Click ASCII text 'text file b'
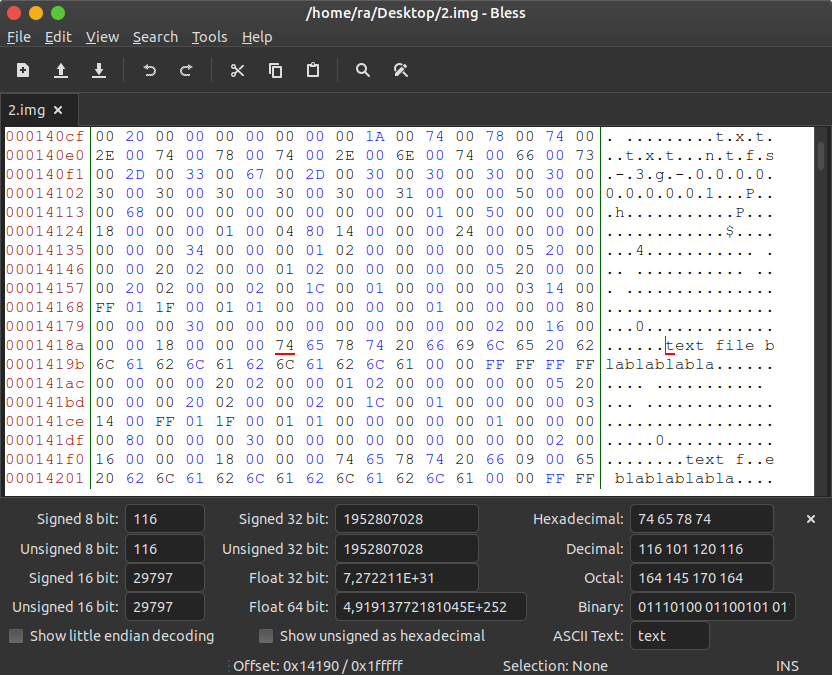The height and width of the screenshot is (675, 832). tap(720, 345)
